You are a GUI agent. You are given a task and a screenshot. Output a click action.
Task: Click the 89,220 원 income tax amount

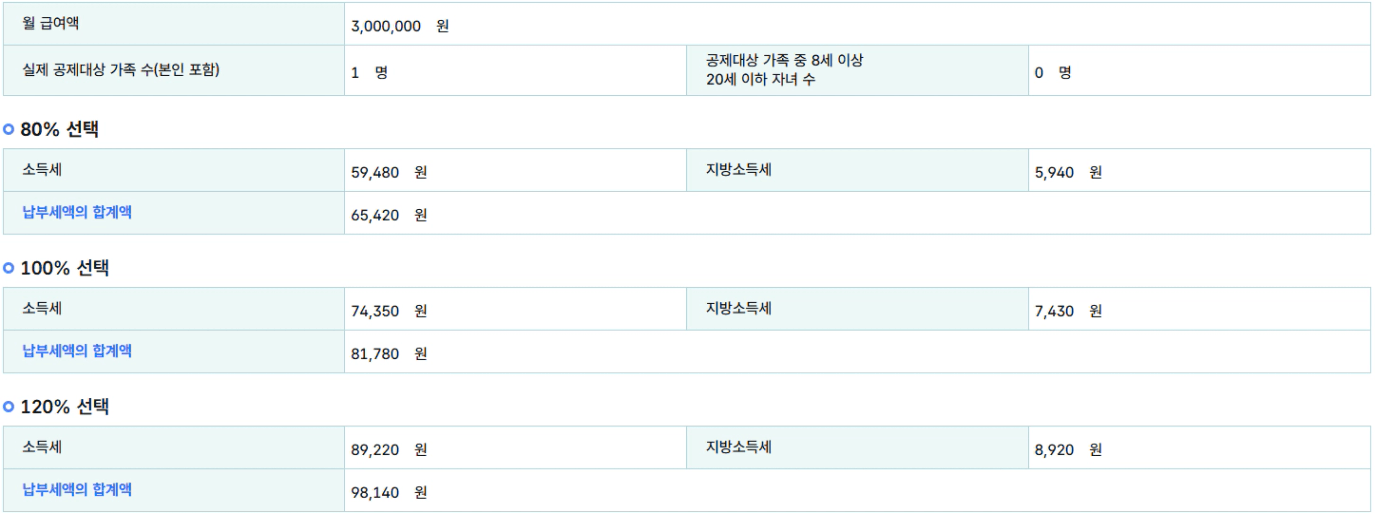[389, 450]
